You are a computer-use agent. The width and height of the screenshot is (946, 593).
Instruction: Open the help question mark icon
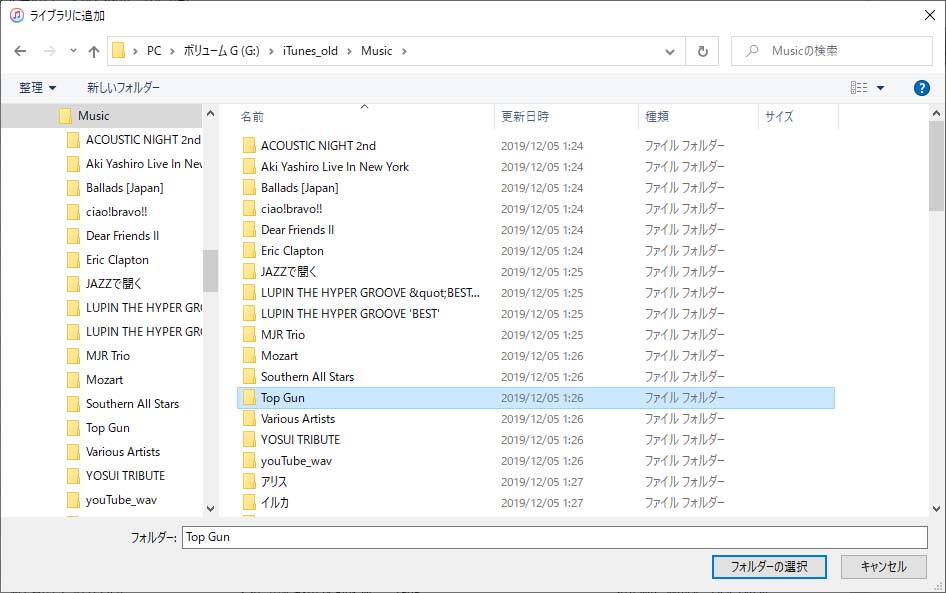[x=922, y=88]
